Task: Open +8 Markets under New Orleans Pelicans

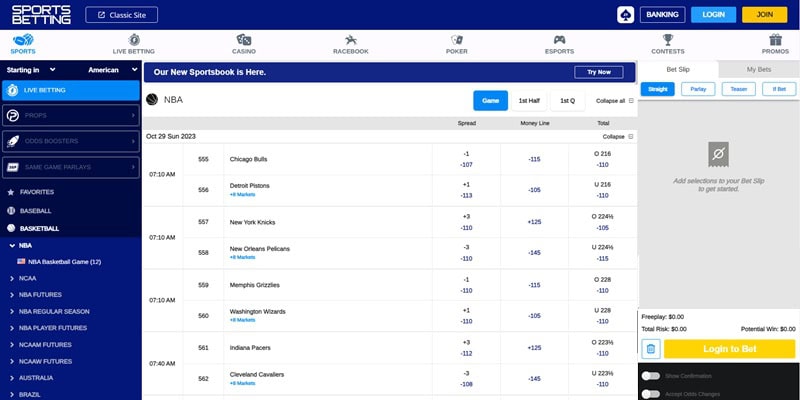Action: (x=242, y=257)
